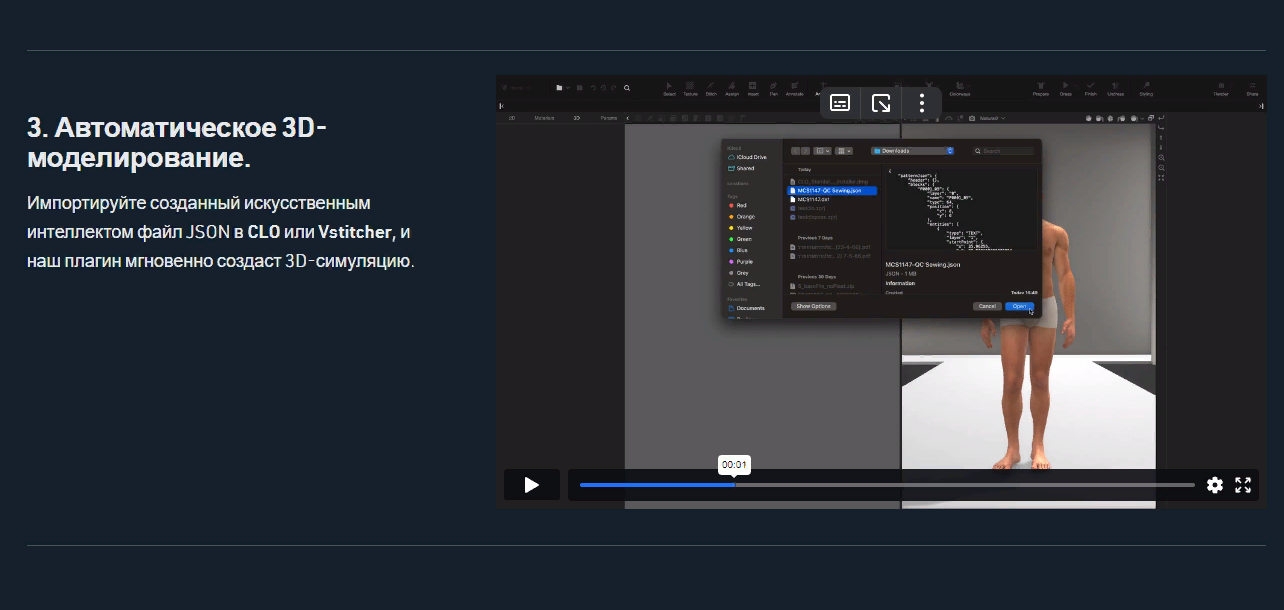Enter fullscreen video mode
Screen dimensions: 1284x610
click(x=1243, y=485)
